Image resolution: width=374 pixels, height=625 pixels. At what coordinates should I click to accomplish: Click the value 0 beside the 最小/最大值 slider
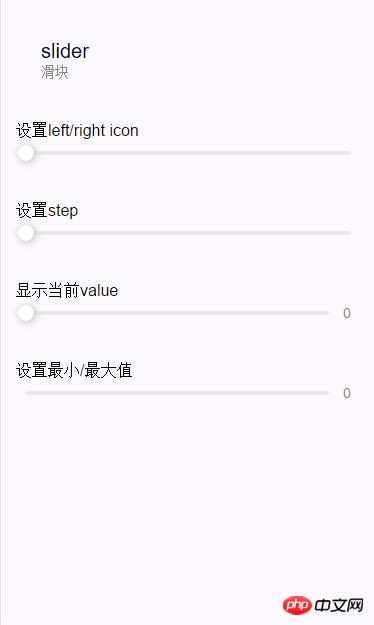point(347,393)
